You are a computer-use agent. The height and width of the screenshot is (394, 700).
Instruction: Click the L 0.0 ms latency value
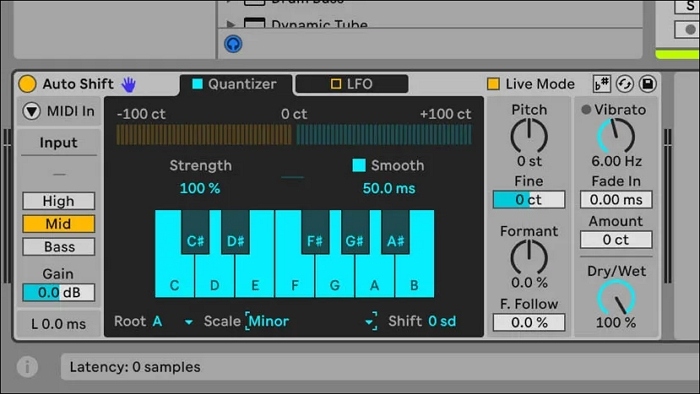click(58, 324)
